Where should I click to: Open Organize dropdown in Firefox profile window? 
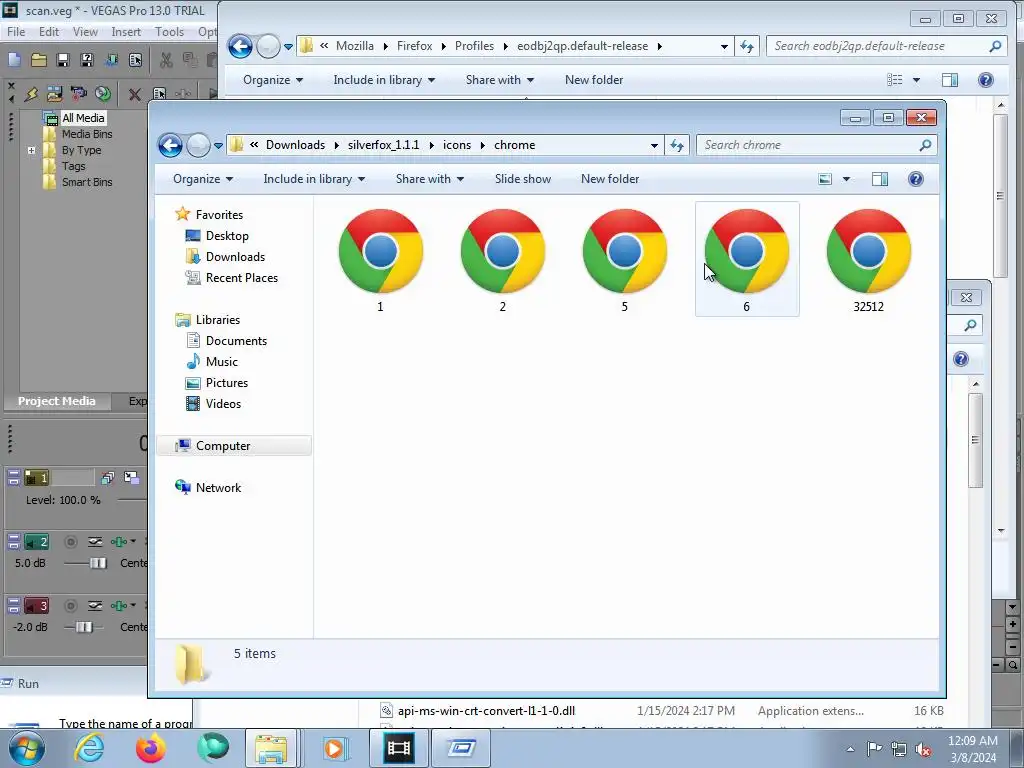point(272,80)
